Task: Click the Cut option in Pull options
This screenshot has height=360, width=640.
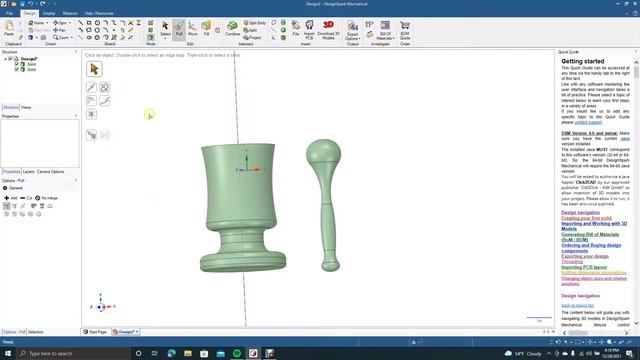Action: (26, 198)
